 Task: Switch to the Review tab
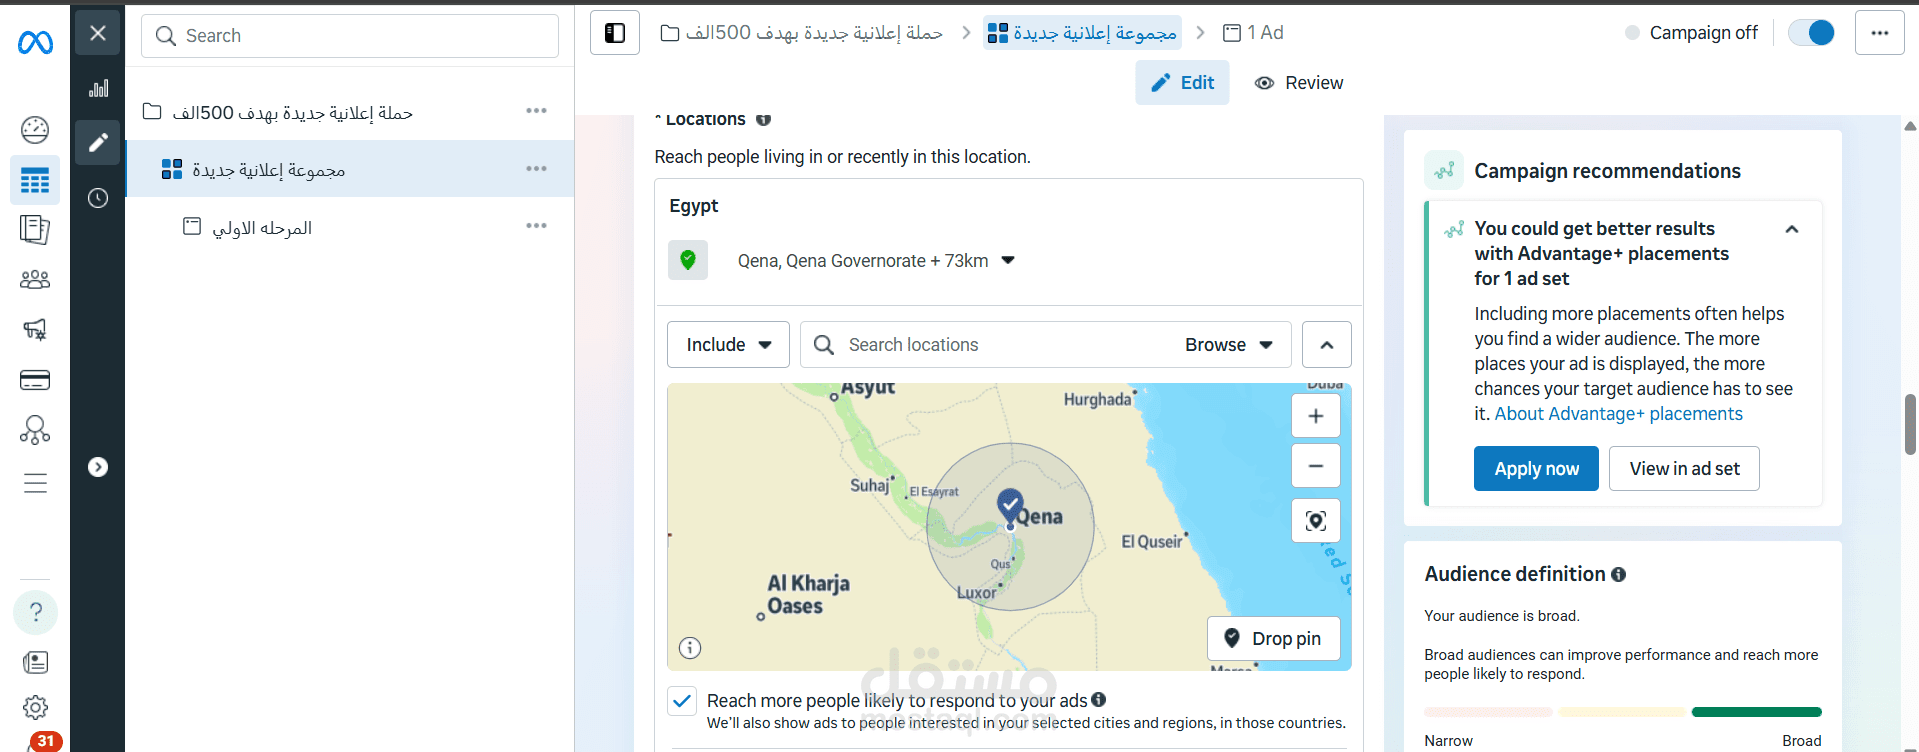click(1299, 83)
